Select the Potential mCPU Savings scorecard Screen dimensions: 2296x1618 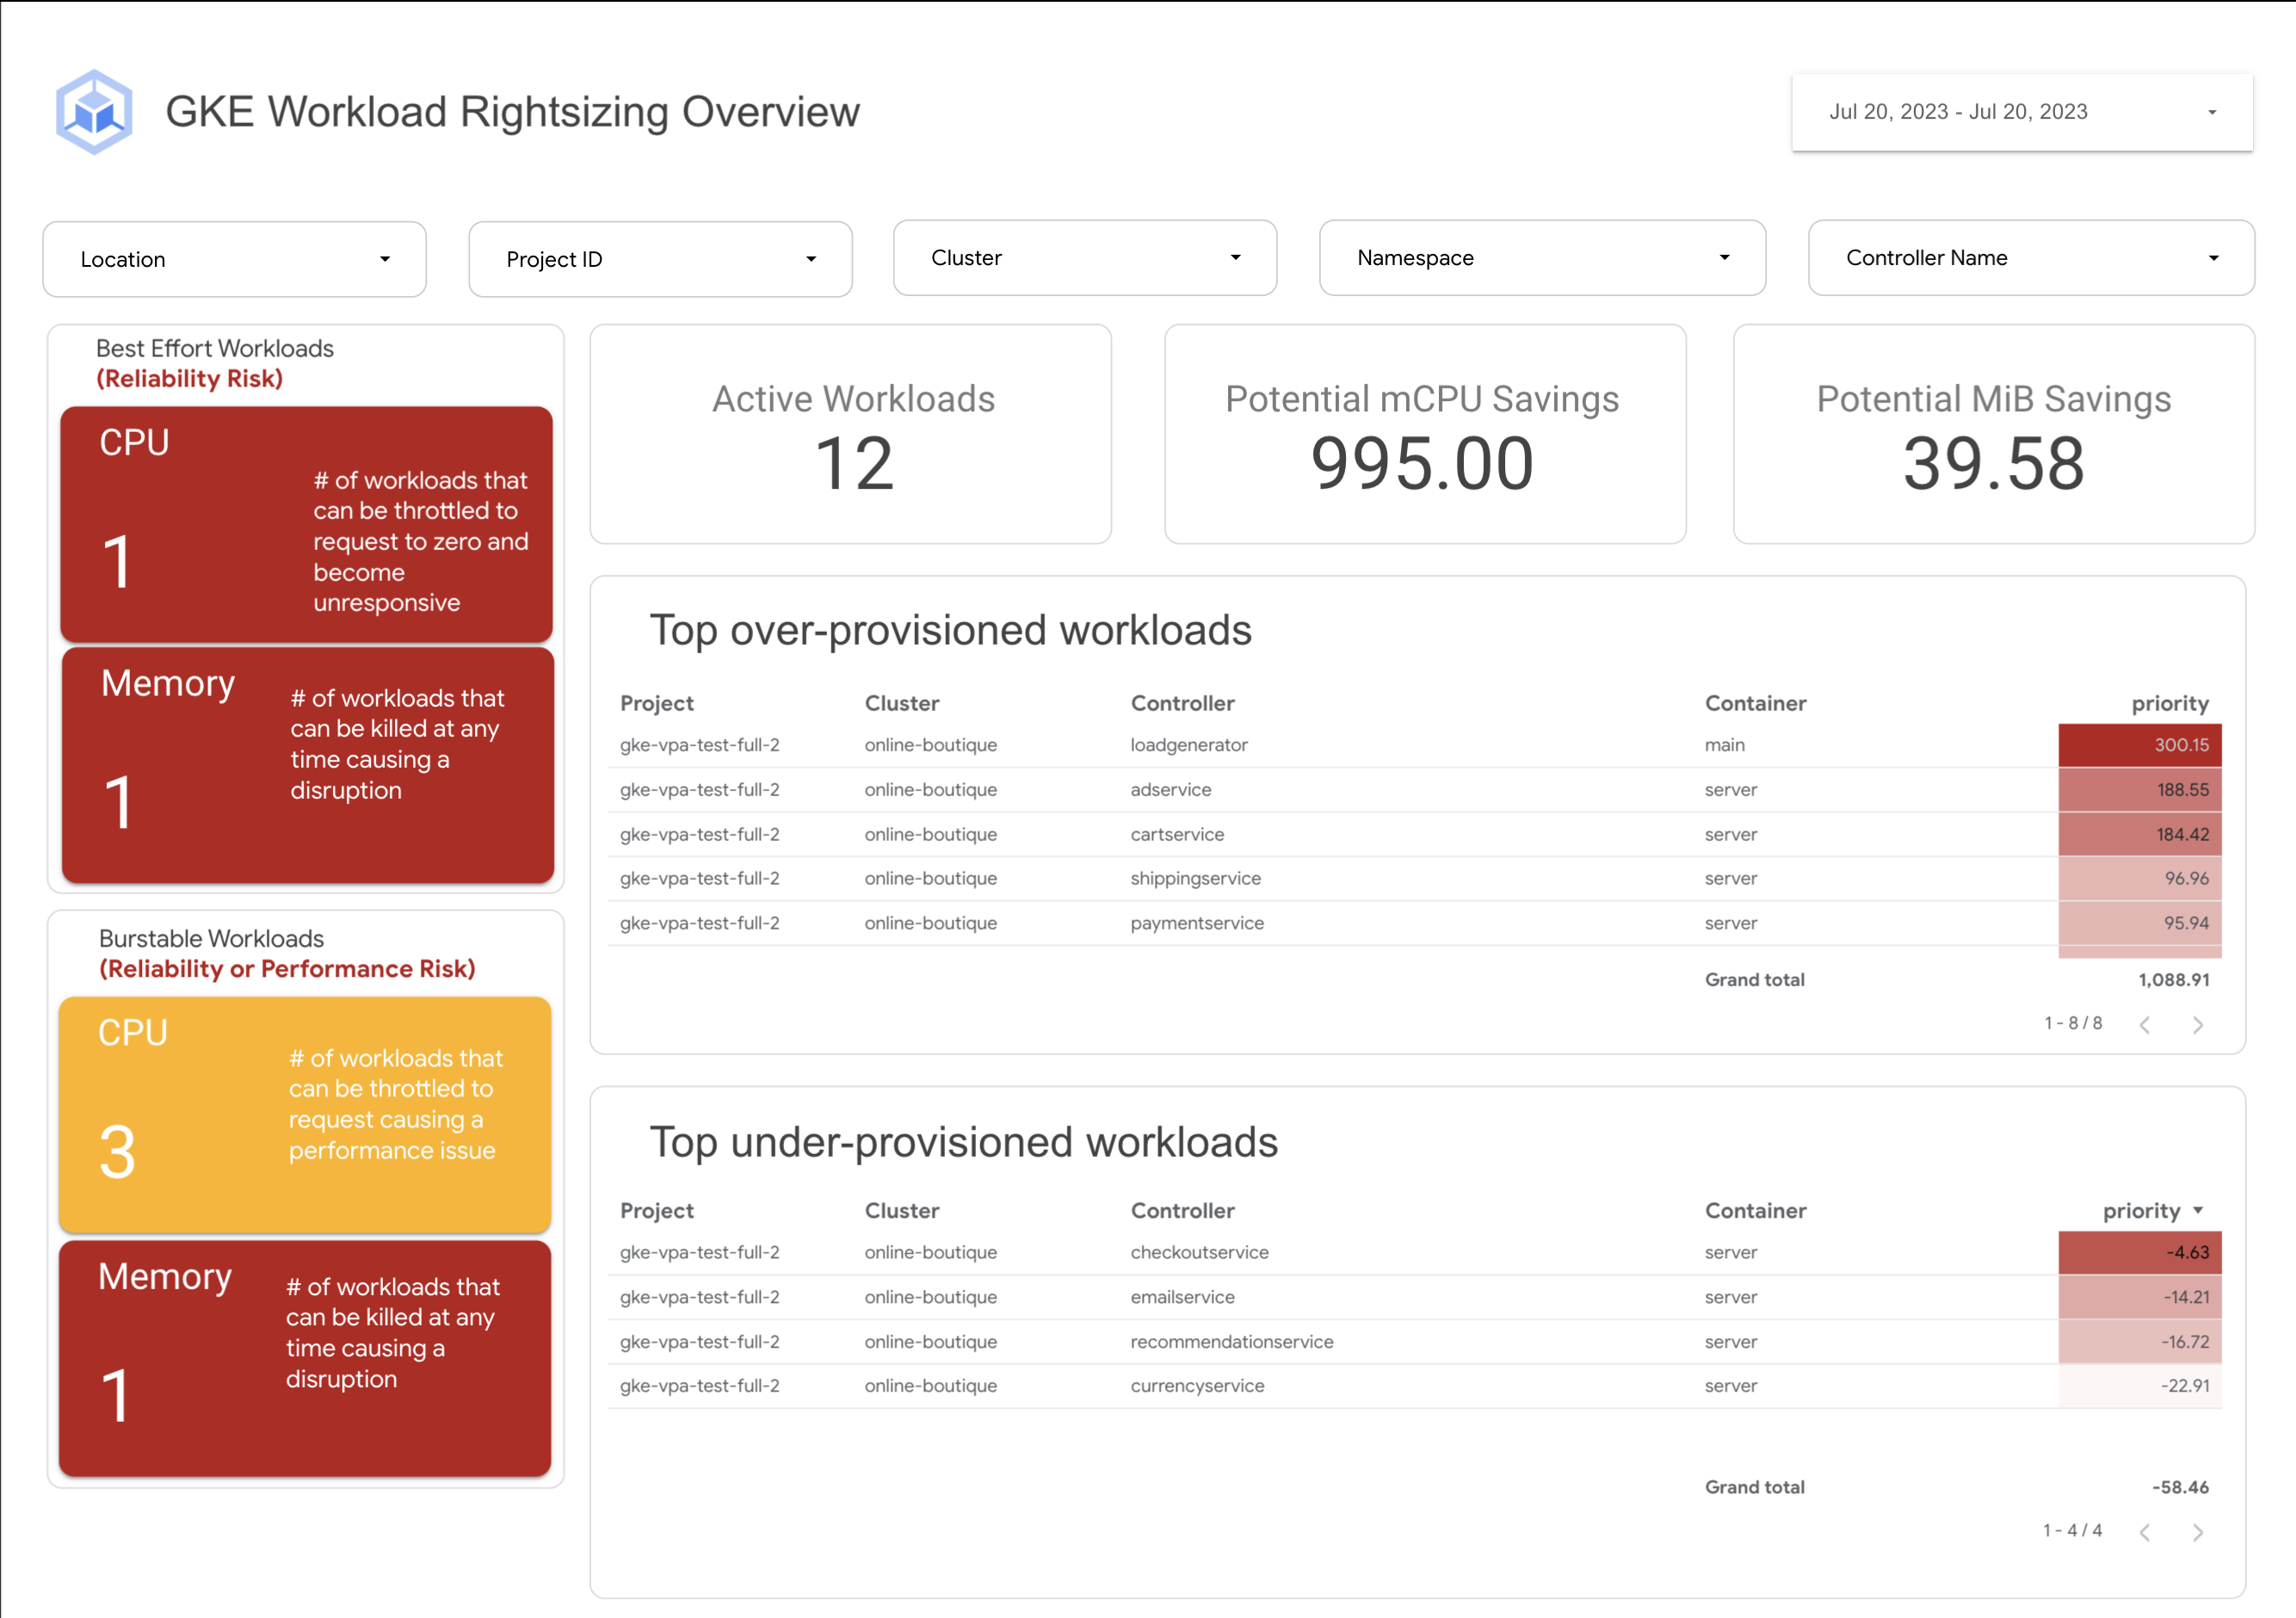pyautogui.click(x=1425, y=434)
